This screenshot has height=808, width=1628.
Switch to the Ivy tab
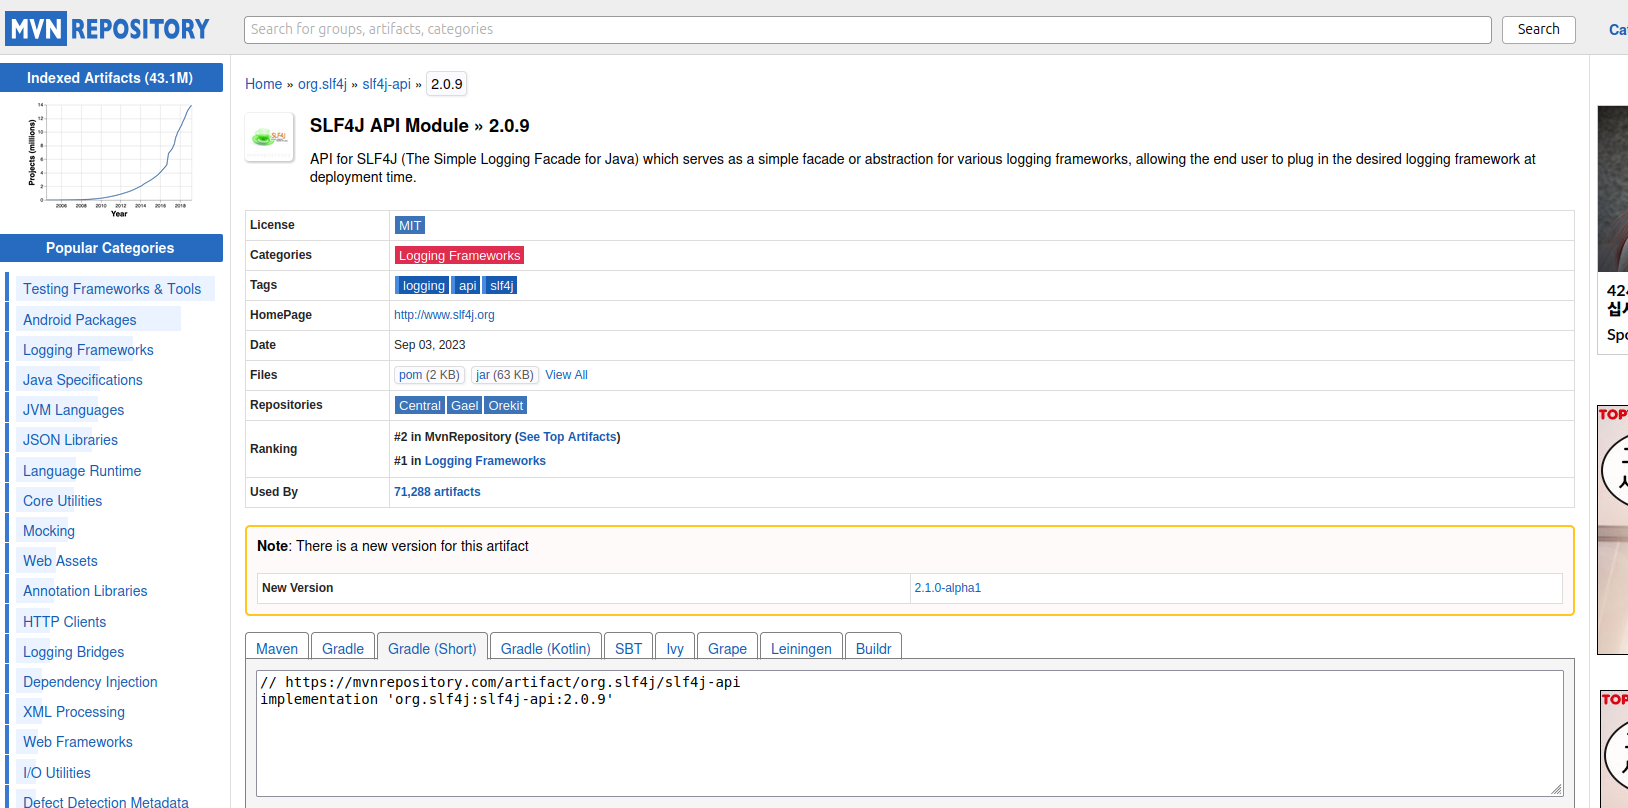pos(675,648)
